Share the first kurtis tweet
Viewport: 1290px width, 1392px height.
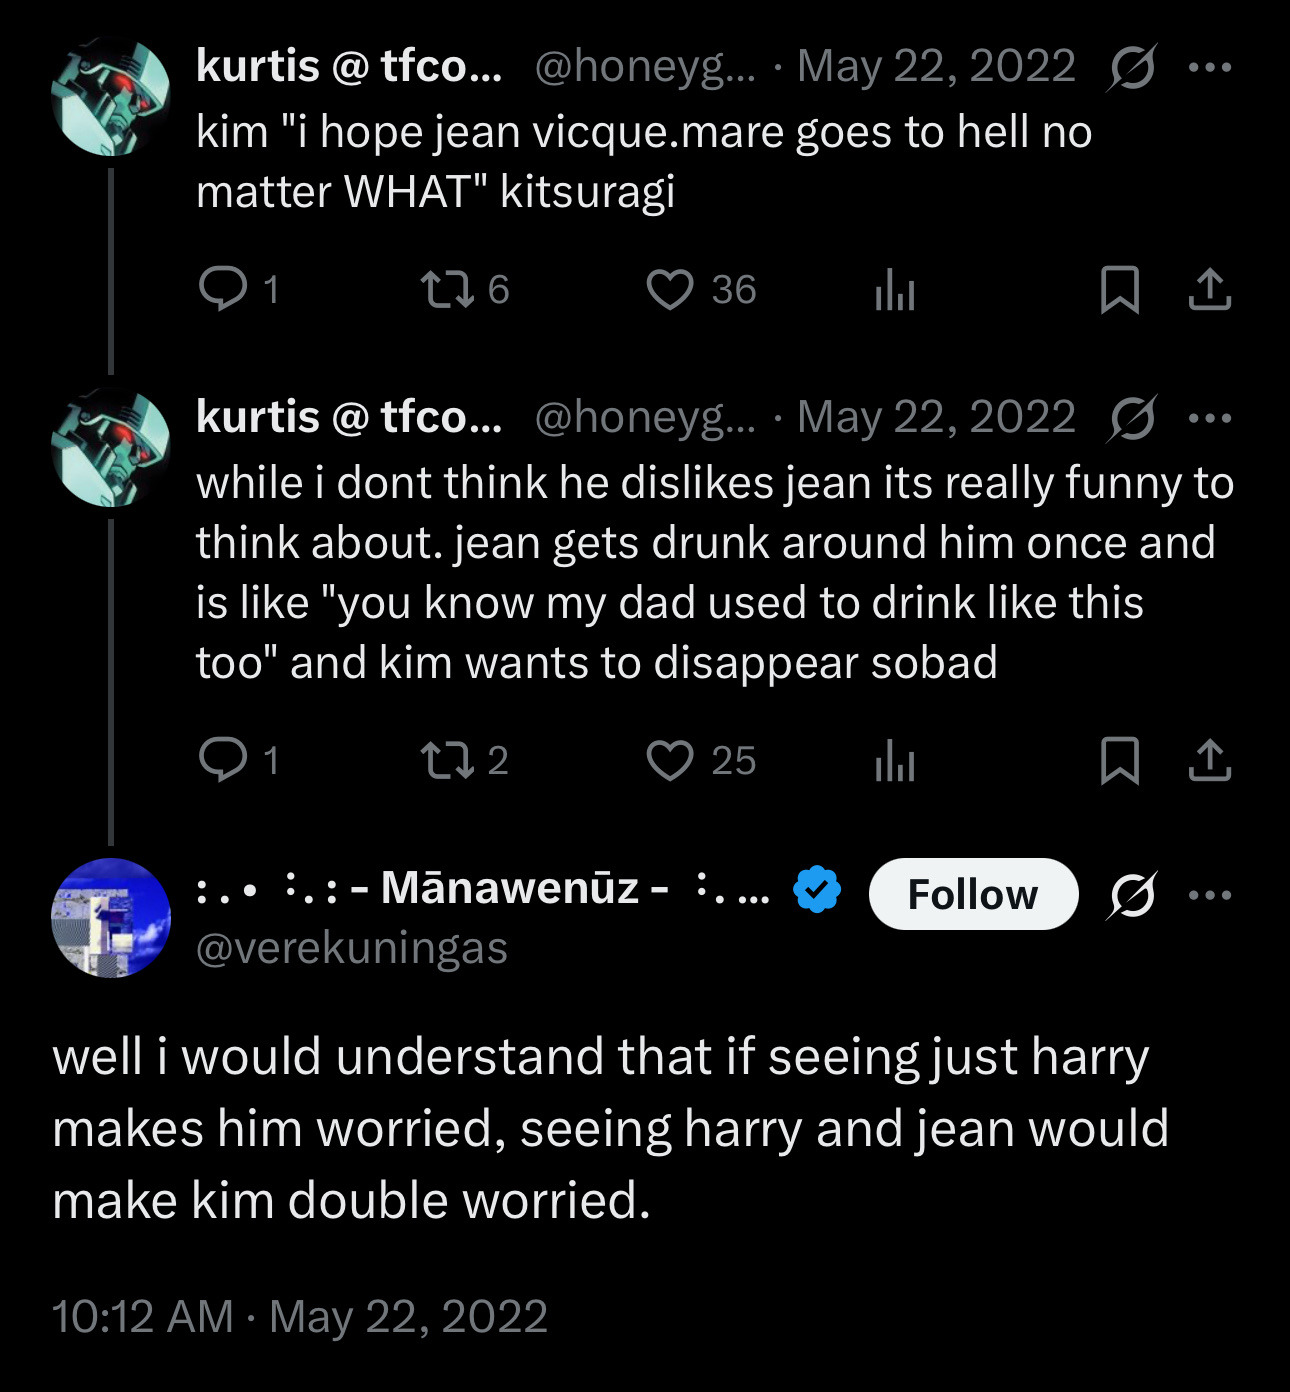[1209, 290]
